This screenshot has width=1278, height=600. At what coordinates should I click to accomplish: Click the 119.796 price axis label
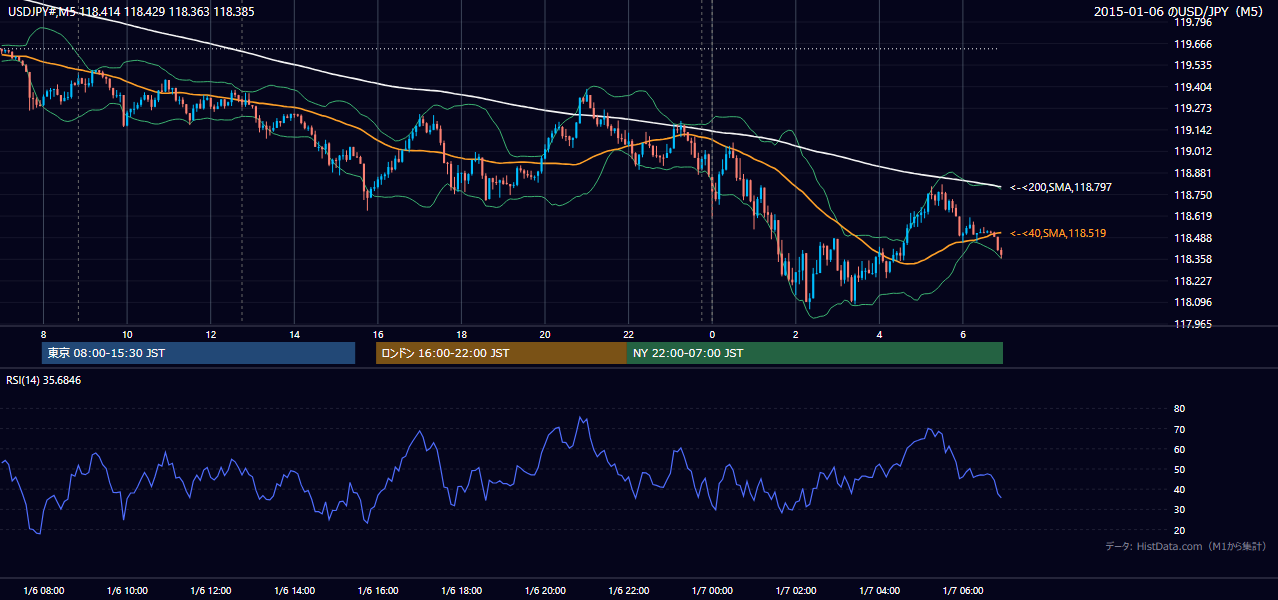point(1191,22)
